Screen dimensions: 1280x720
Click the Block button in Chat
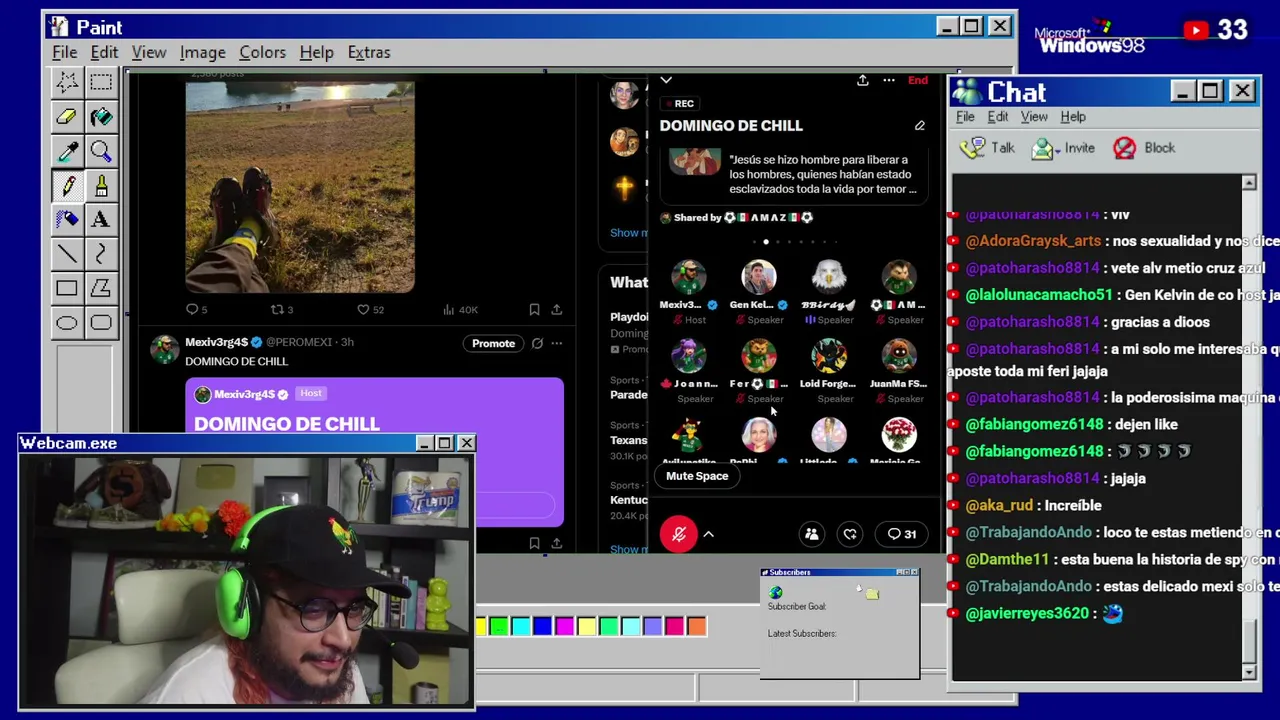click(1145, 148)
